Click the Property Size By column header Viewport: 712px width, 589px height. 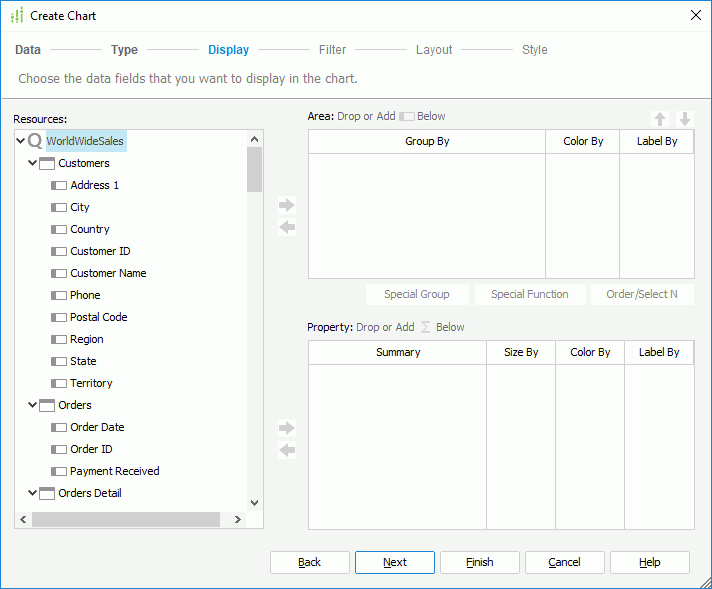tap(521, 352)
